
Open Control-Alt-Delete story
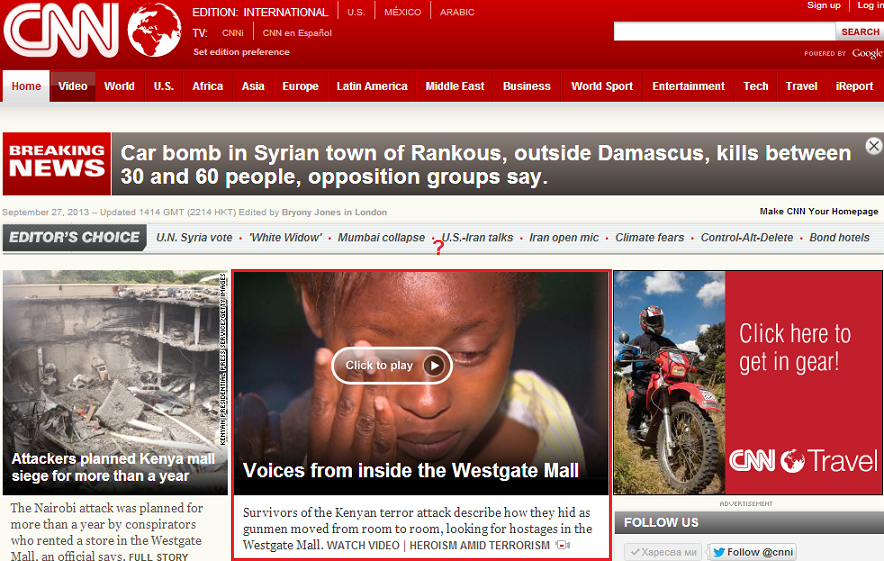746,237
